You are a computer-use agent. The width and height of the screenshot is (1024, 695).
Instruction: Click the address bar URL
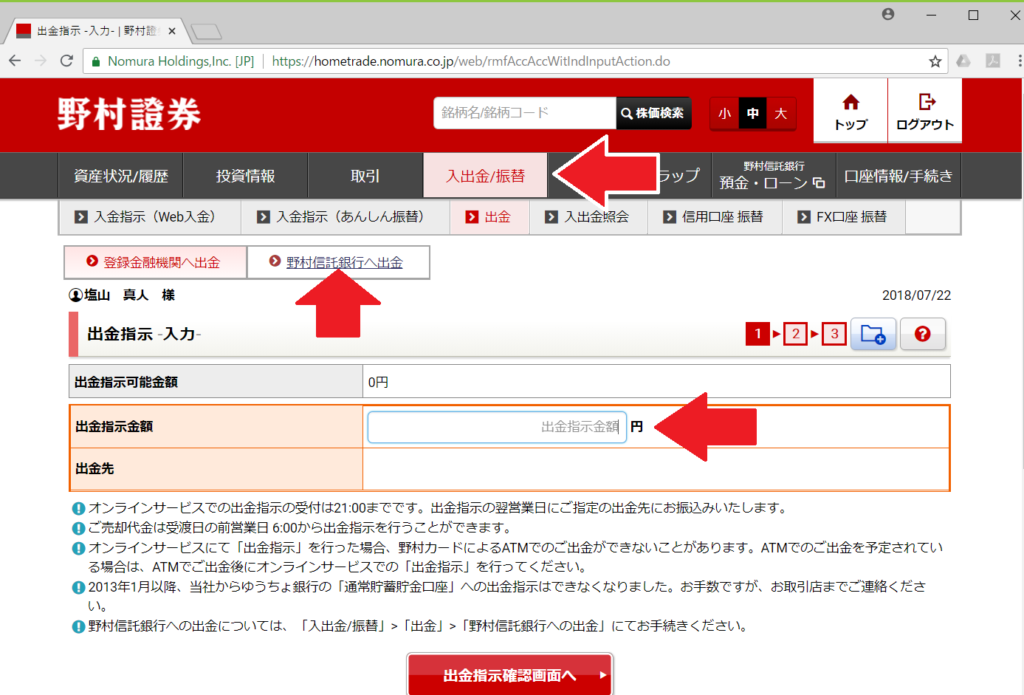(470, 61)
